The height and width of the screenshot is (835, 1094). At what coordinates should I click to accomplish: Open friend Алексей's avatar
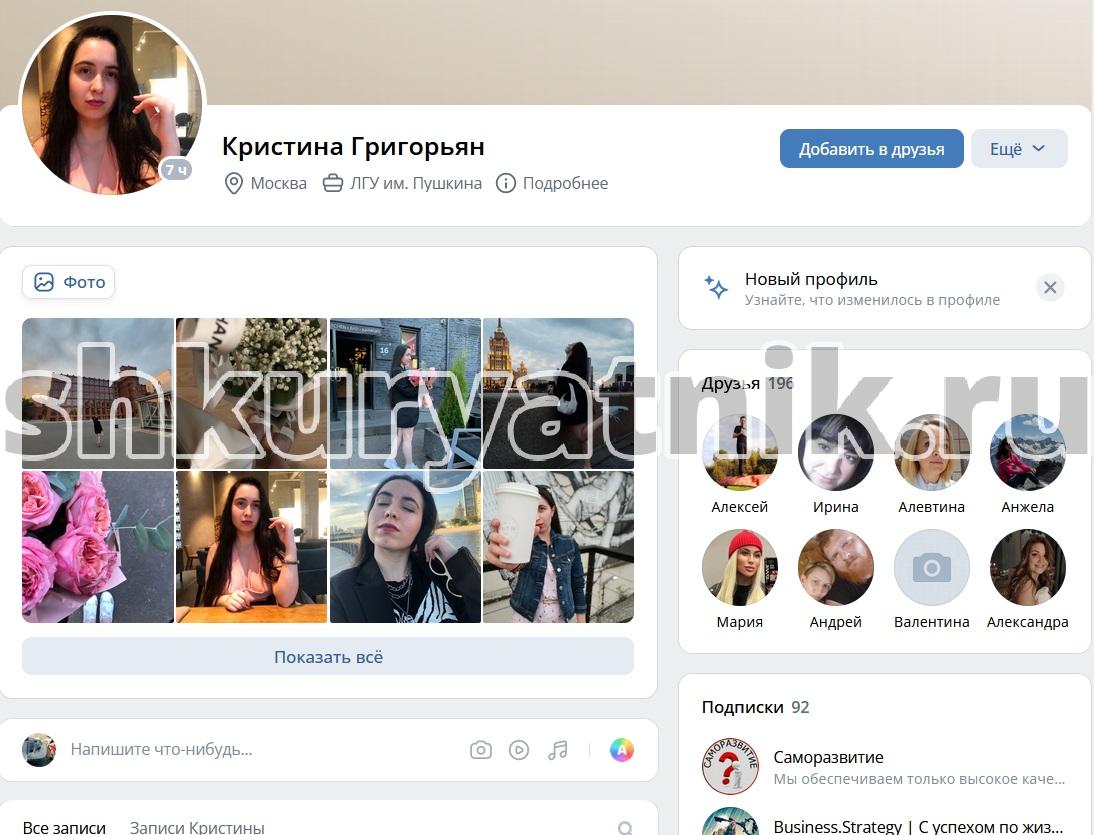pos(740,452)
